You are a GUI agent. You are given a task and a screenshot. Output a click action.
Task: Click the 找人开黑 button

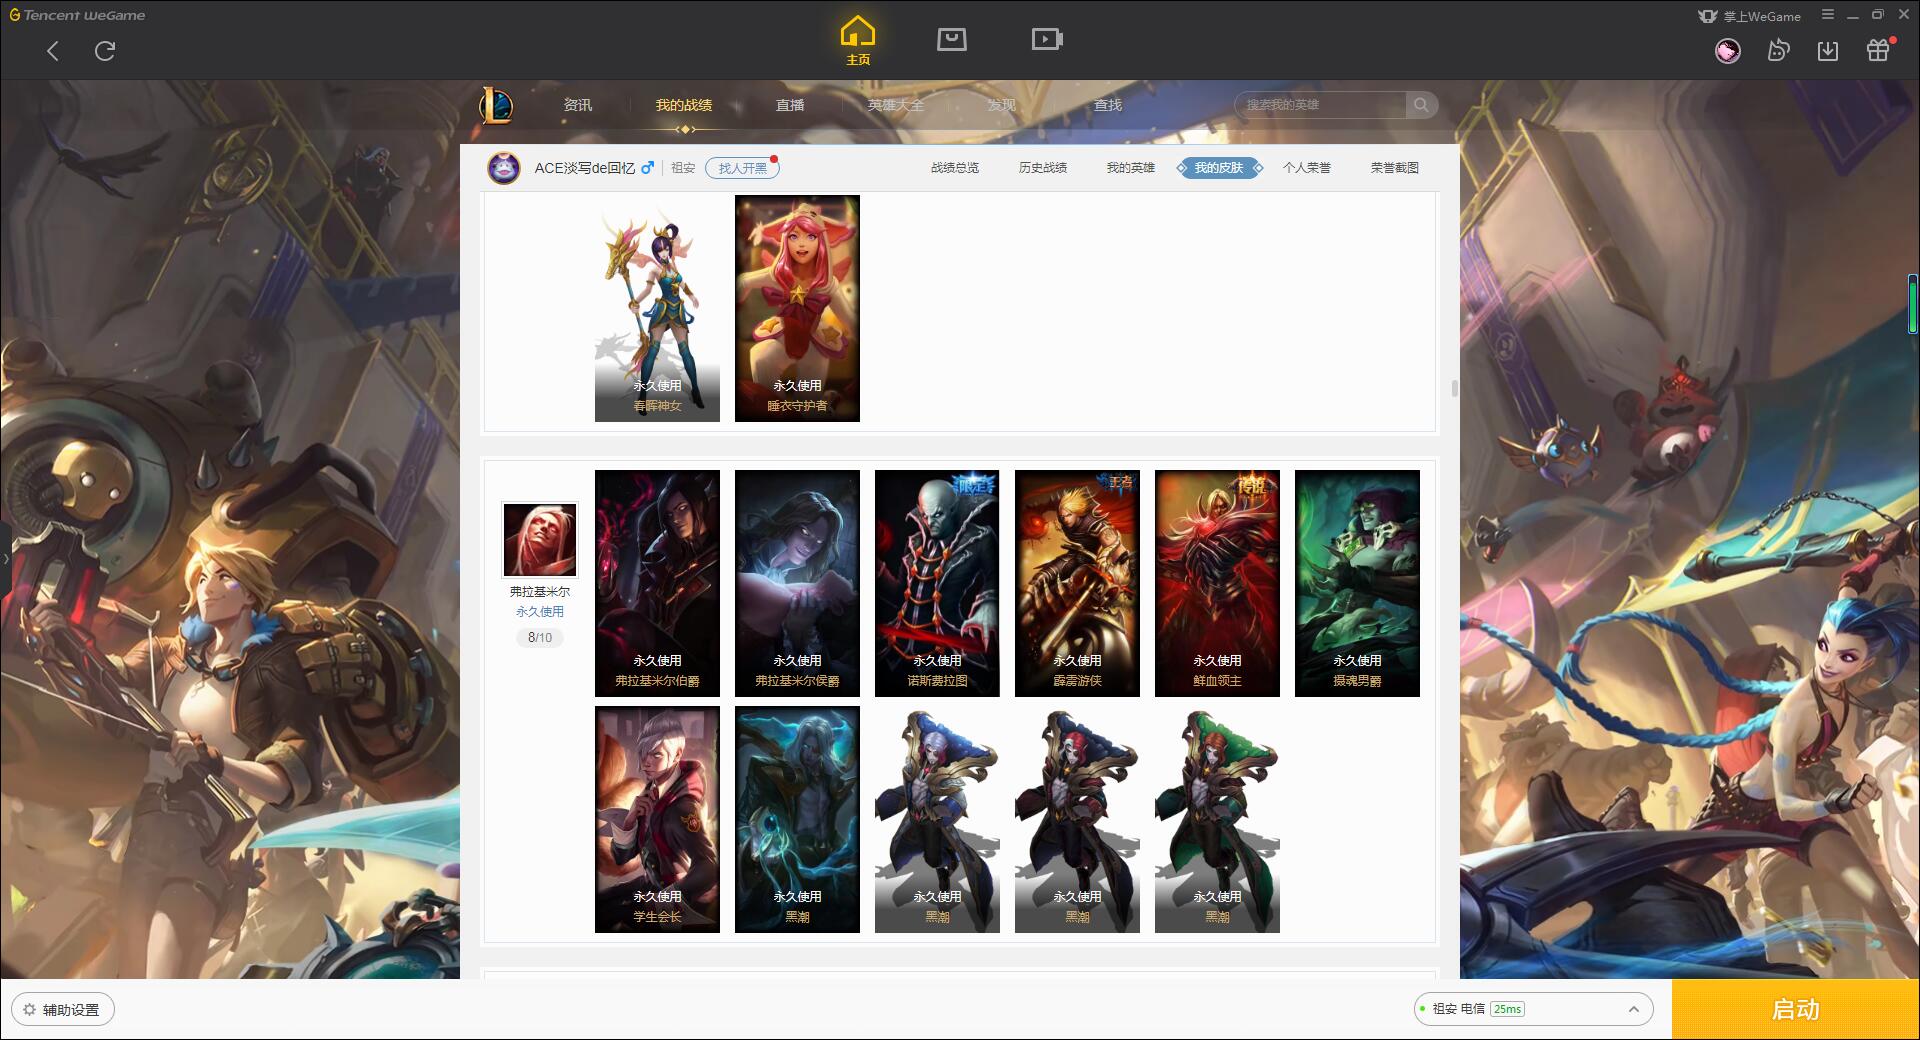click(742, 168)
